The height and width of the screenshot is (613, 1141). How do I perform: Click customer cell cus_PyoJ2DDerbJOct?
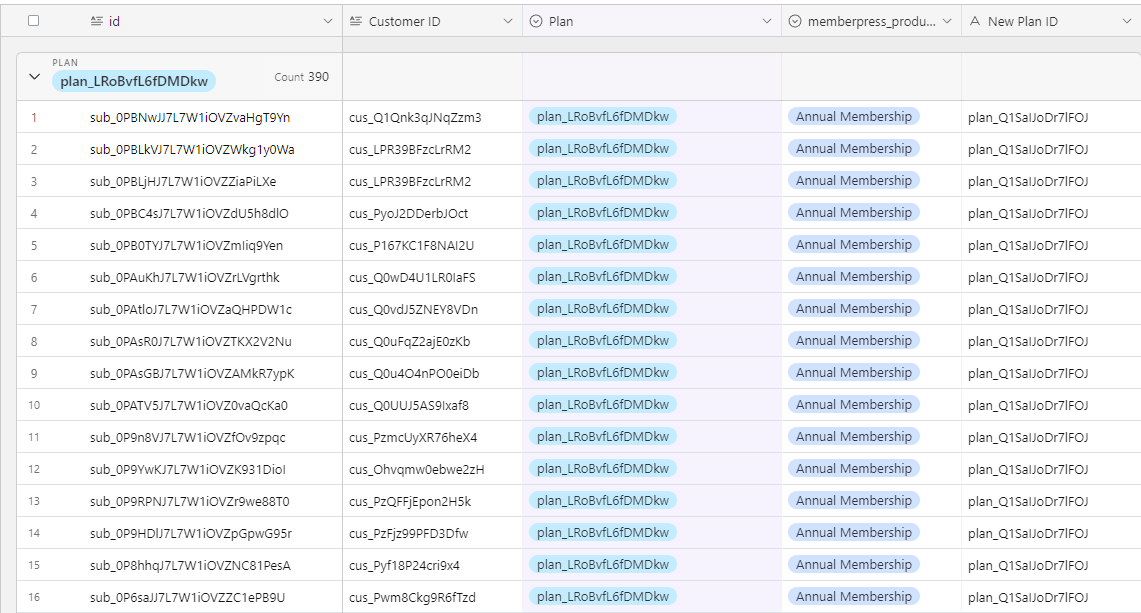[408, 214]
